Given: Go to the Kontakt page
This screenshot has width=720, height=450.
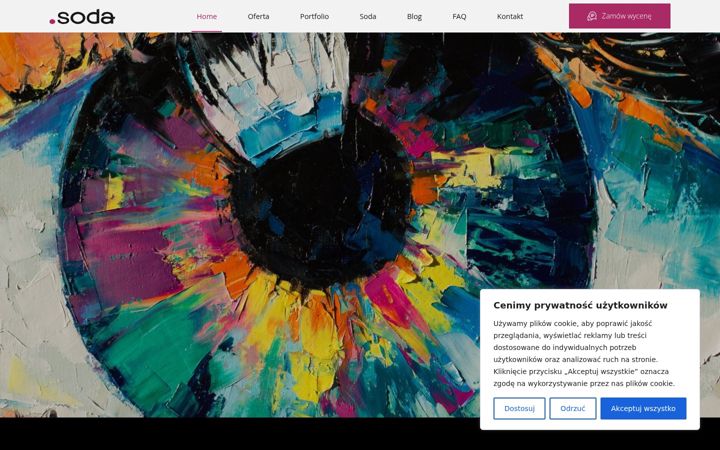Looking at the screenshot, I should point(510,16).
